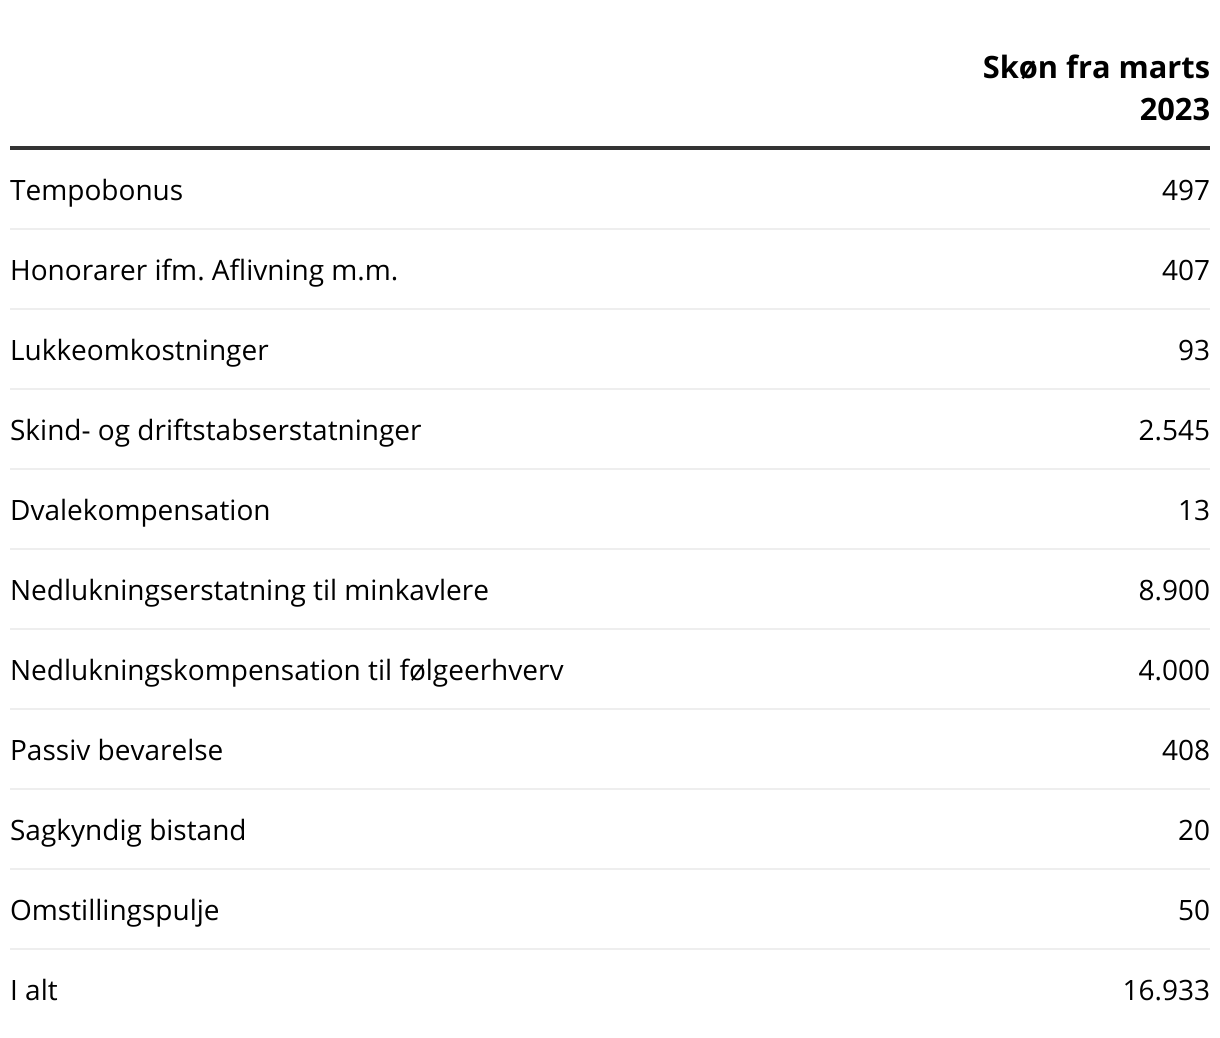Click the Tempobonus value 497
1220x1038 pixels.
click(x=1185, y=190)
